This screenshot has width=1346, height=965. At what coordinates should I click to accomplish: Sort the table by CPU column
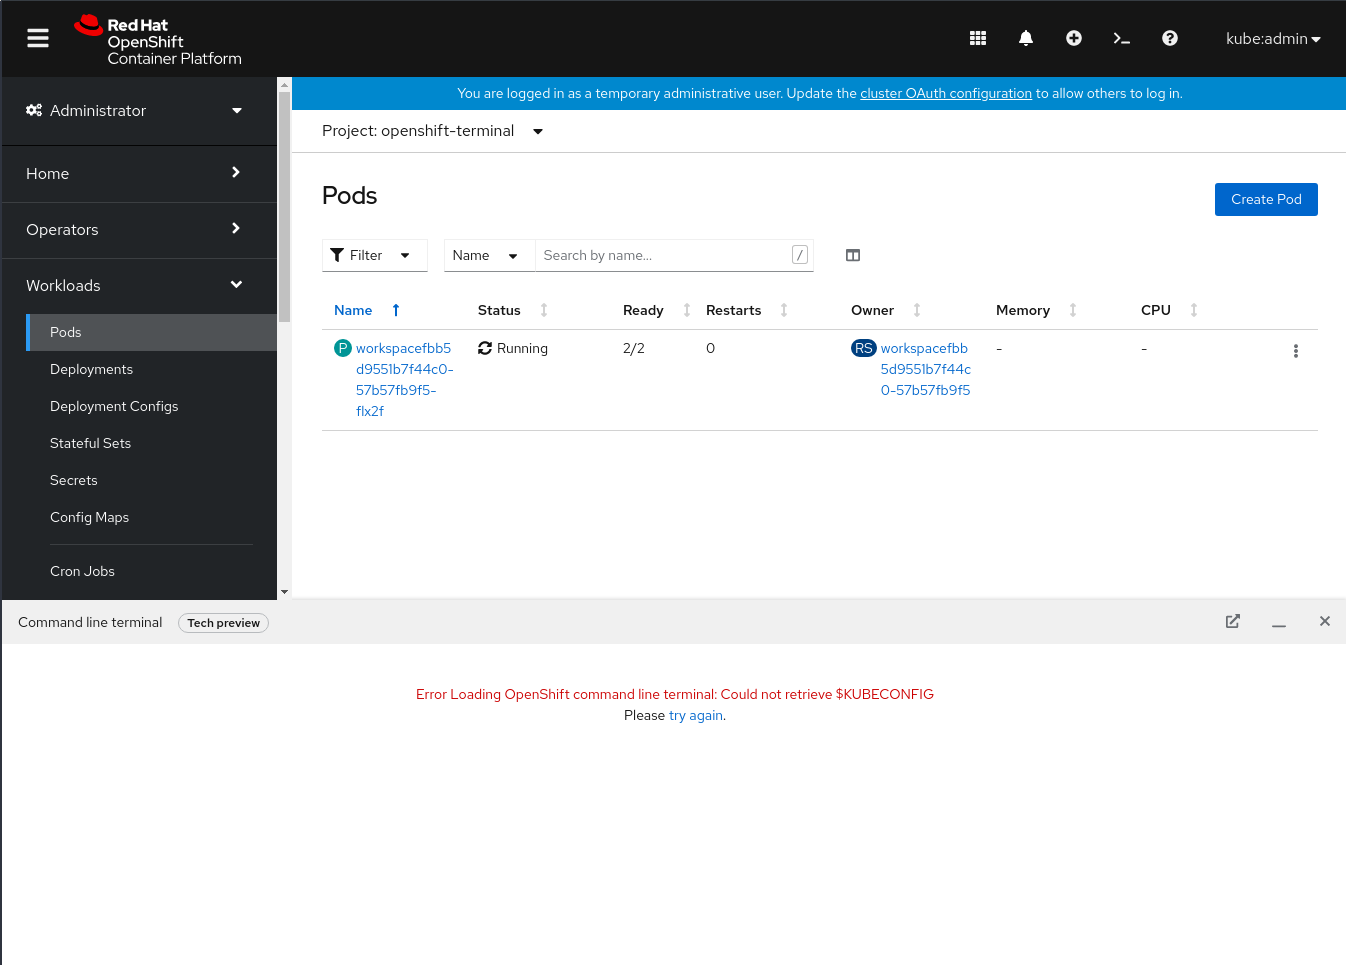(x=1170, y=310)
